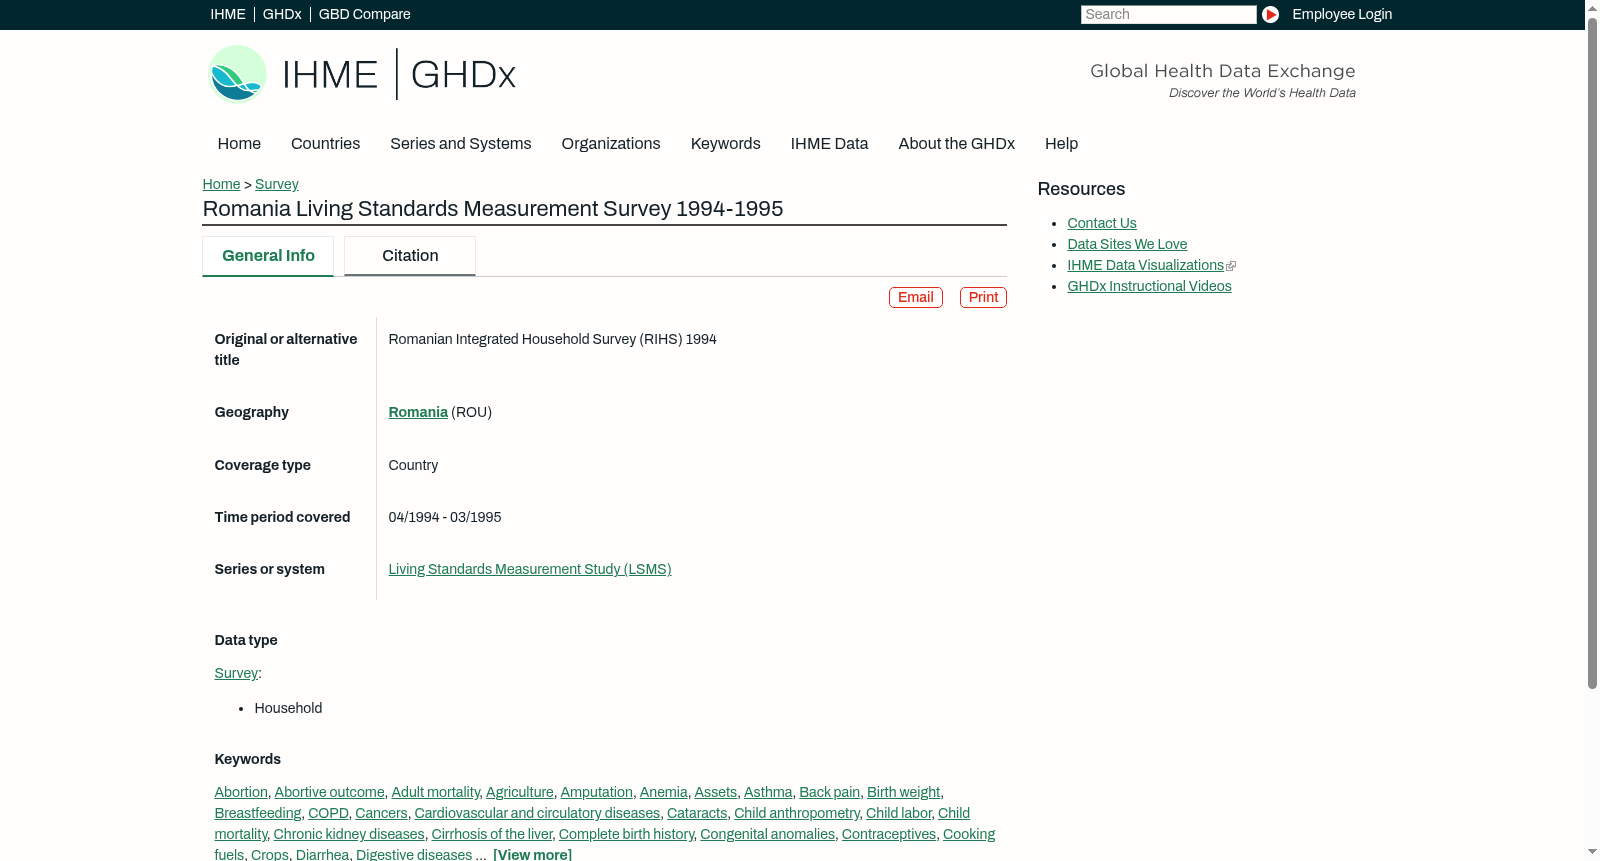Image resolution: width=1600 pixels, height=861 pixels.
Task: Open the Digestive diseases keyword link
Action: coord(414,855)
